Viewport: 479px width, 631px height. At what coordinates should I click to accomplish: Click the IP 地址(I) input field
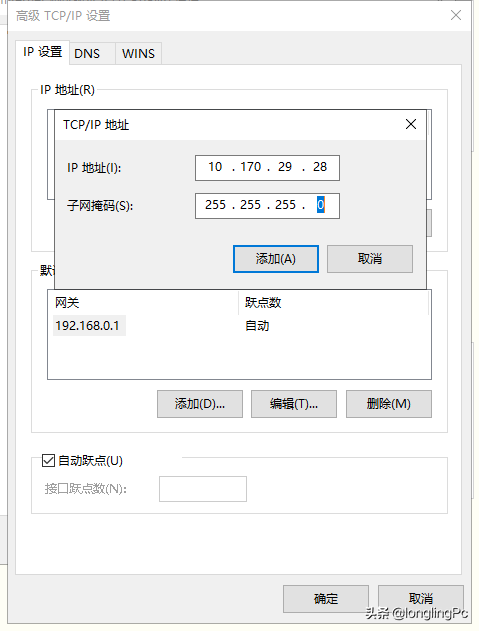click(x=267, y=168)
